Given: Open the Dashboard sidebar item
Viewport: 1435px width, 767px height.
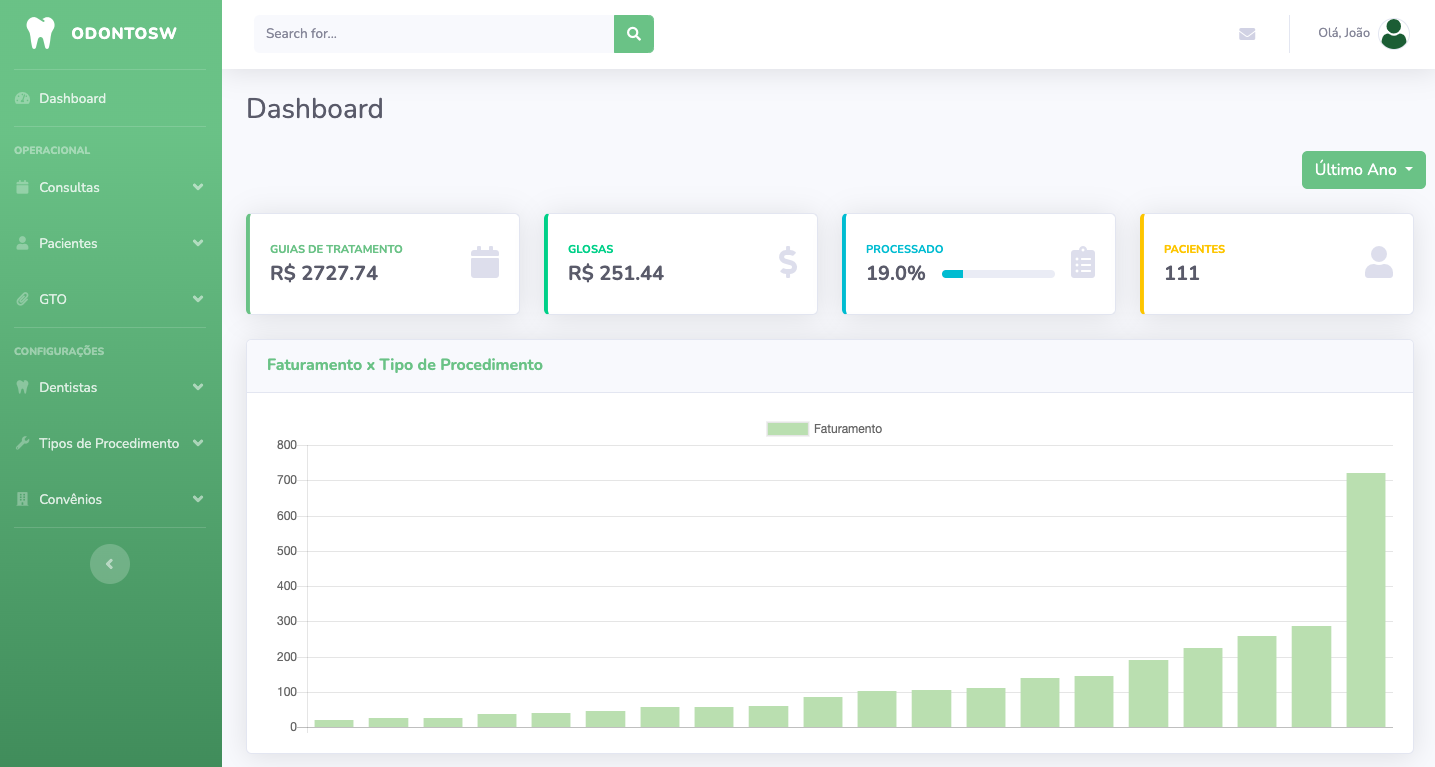Looking at the screenshot, I should (x=72, y=98).
